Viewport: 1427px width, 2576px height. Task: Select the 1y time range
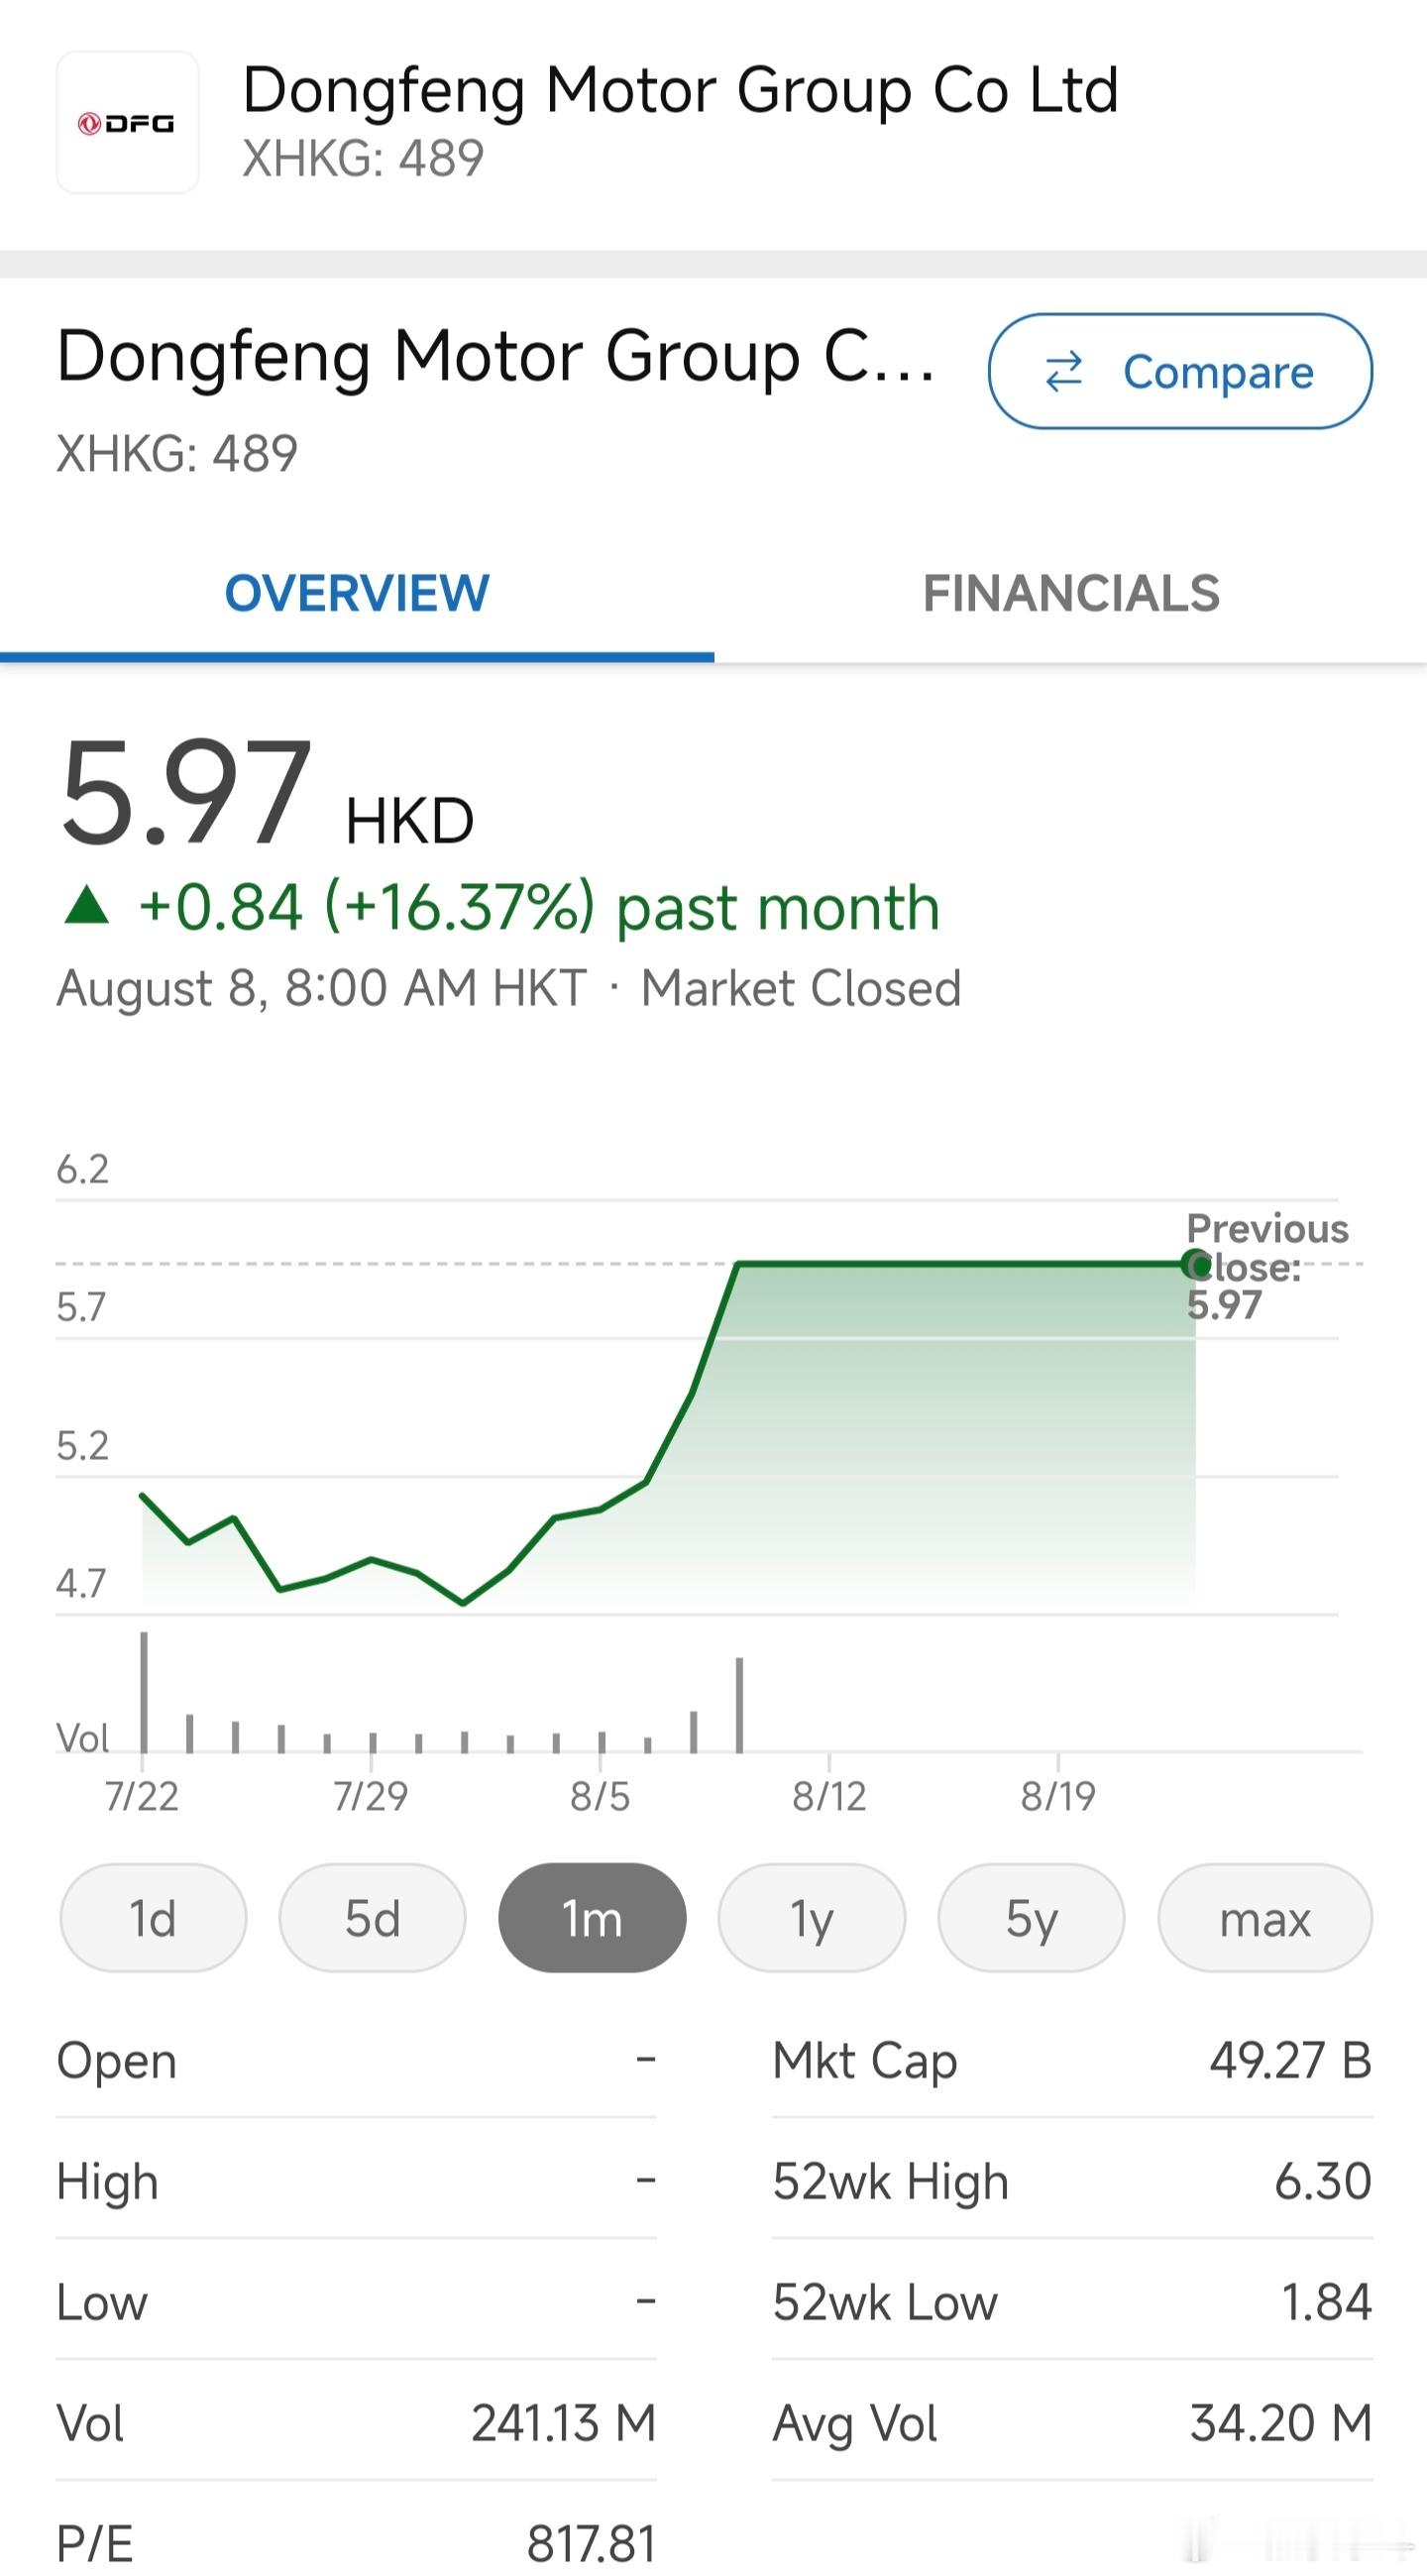click(812, 1918)
